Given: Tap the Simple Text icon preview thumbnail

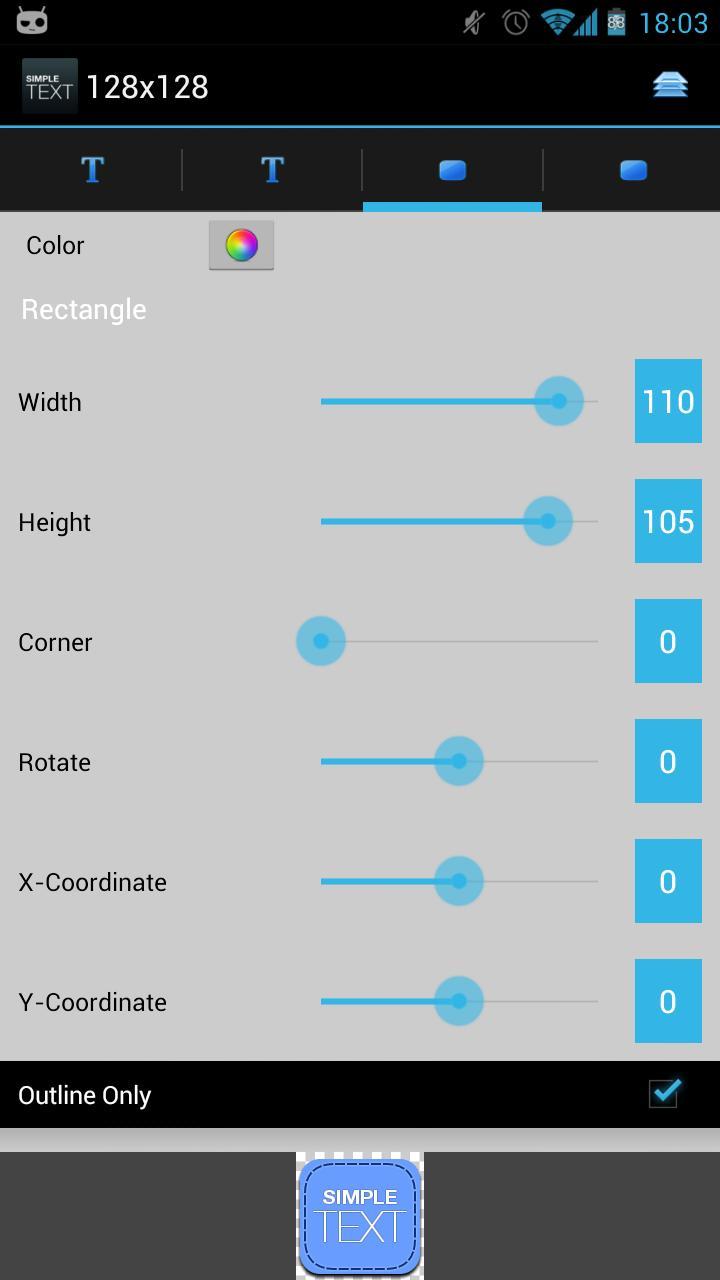Looking at the screenshot, I should coord(360,1216).
